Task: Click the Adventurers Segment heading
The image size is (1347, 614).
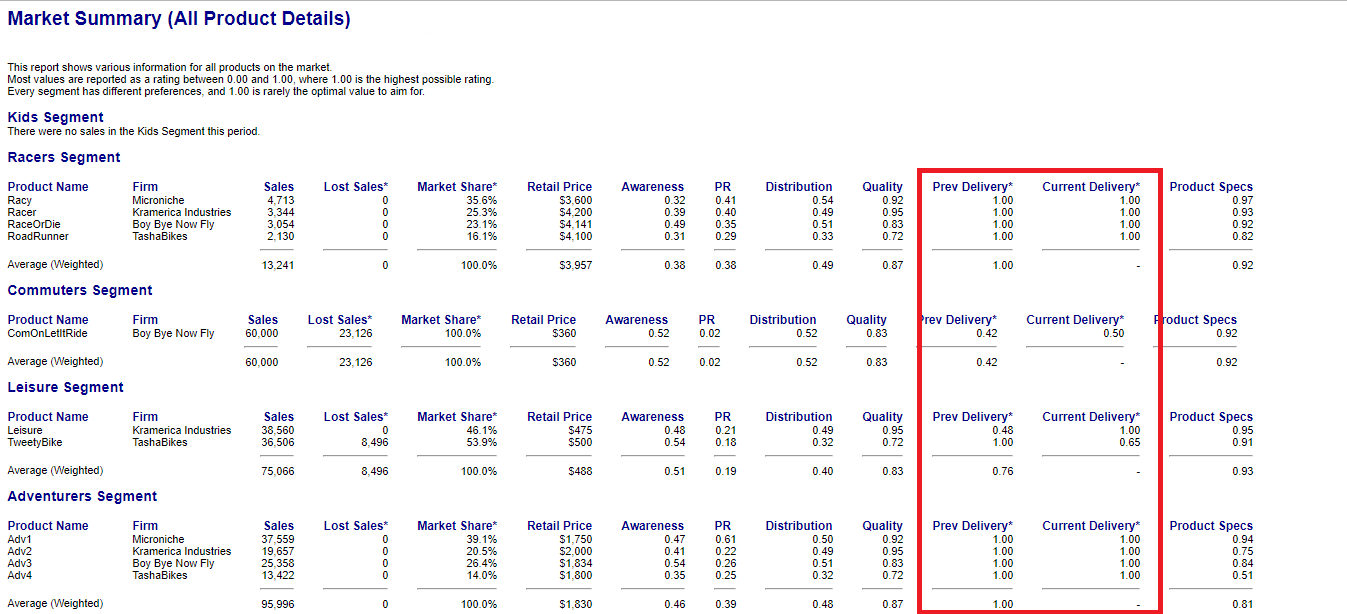Action: [x=82, y=496]
